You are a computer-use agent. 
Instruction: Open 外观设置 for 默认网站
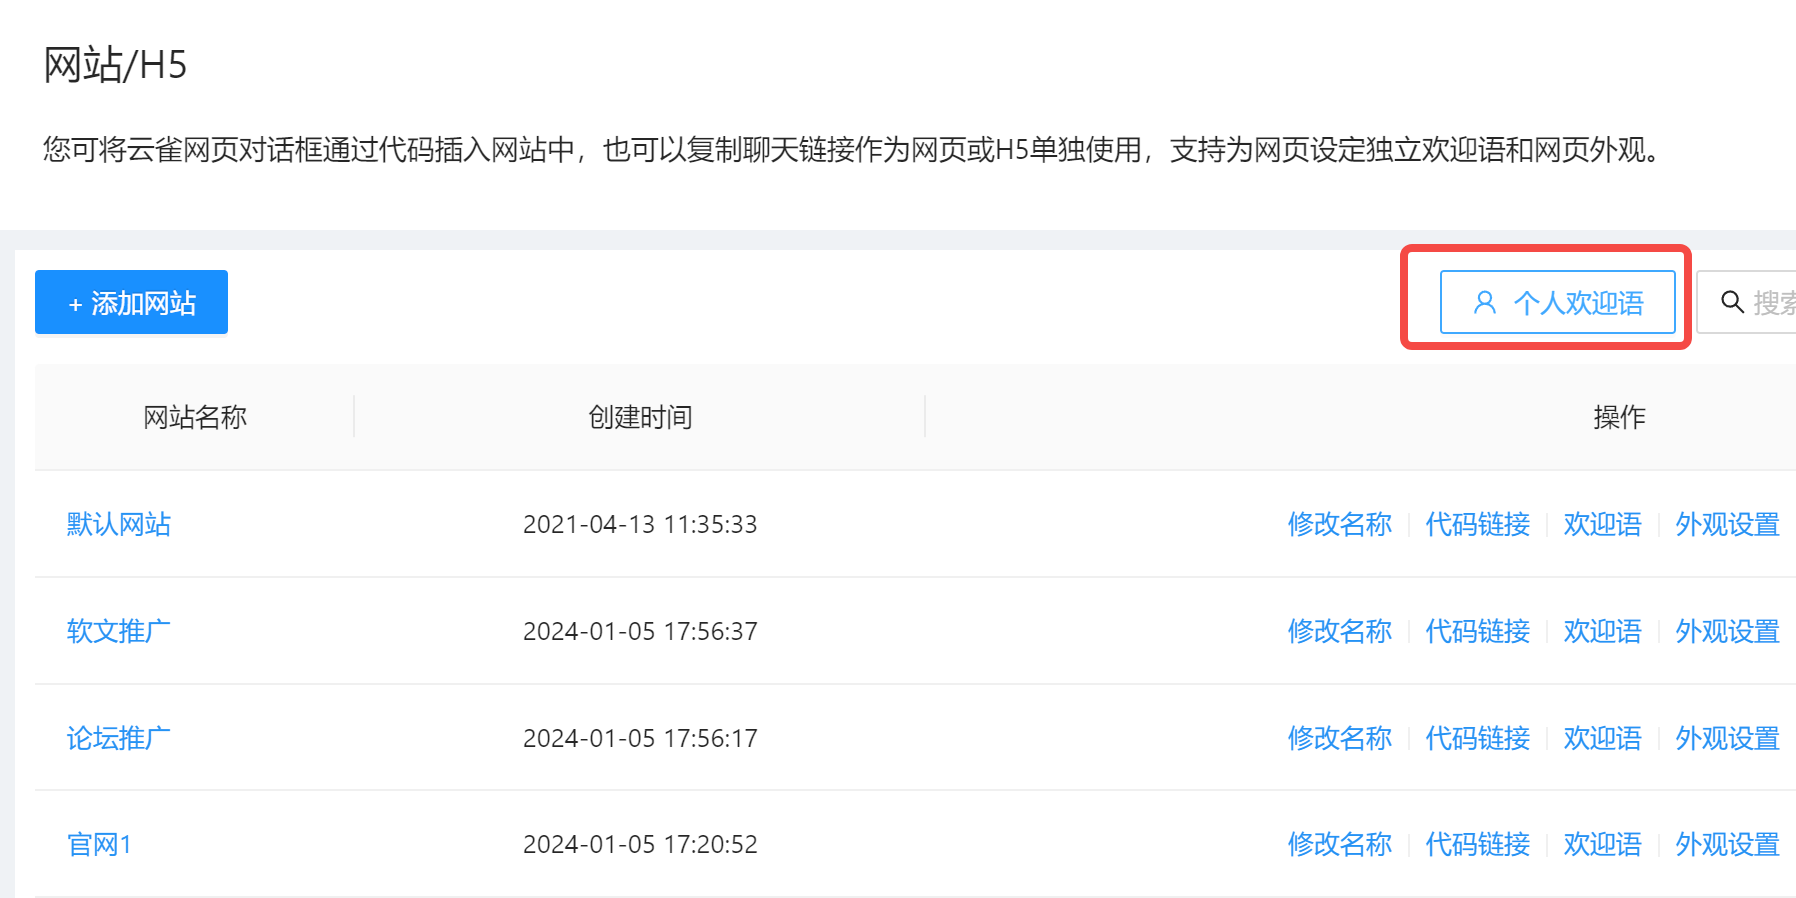coord(1727,524)
